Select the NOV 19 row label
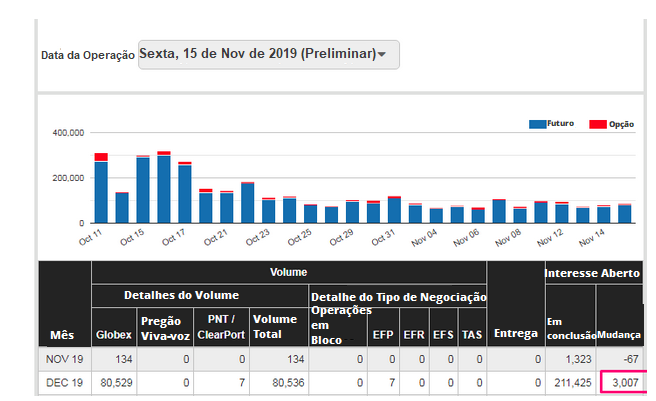Screen dimensions: 656x401 click(x=64, y=359)
